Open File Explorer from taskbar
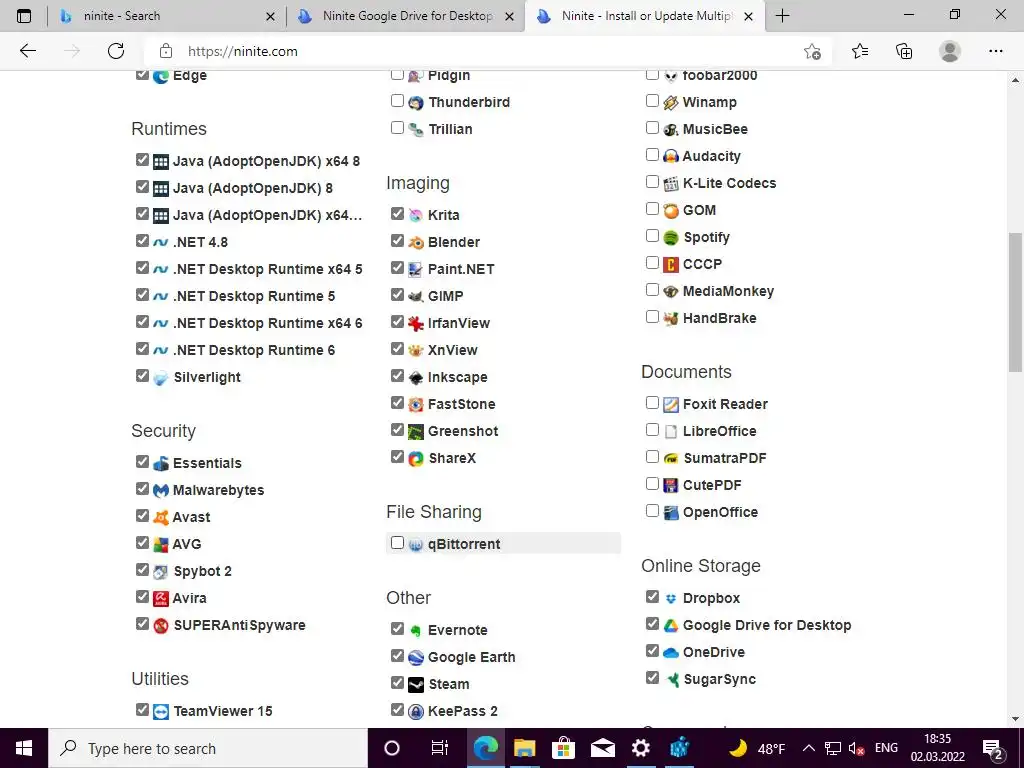The image size is (1024, 768). [x=524, y=748]
